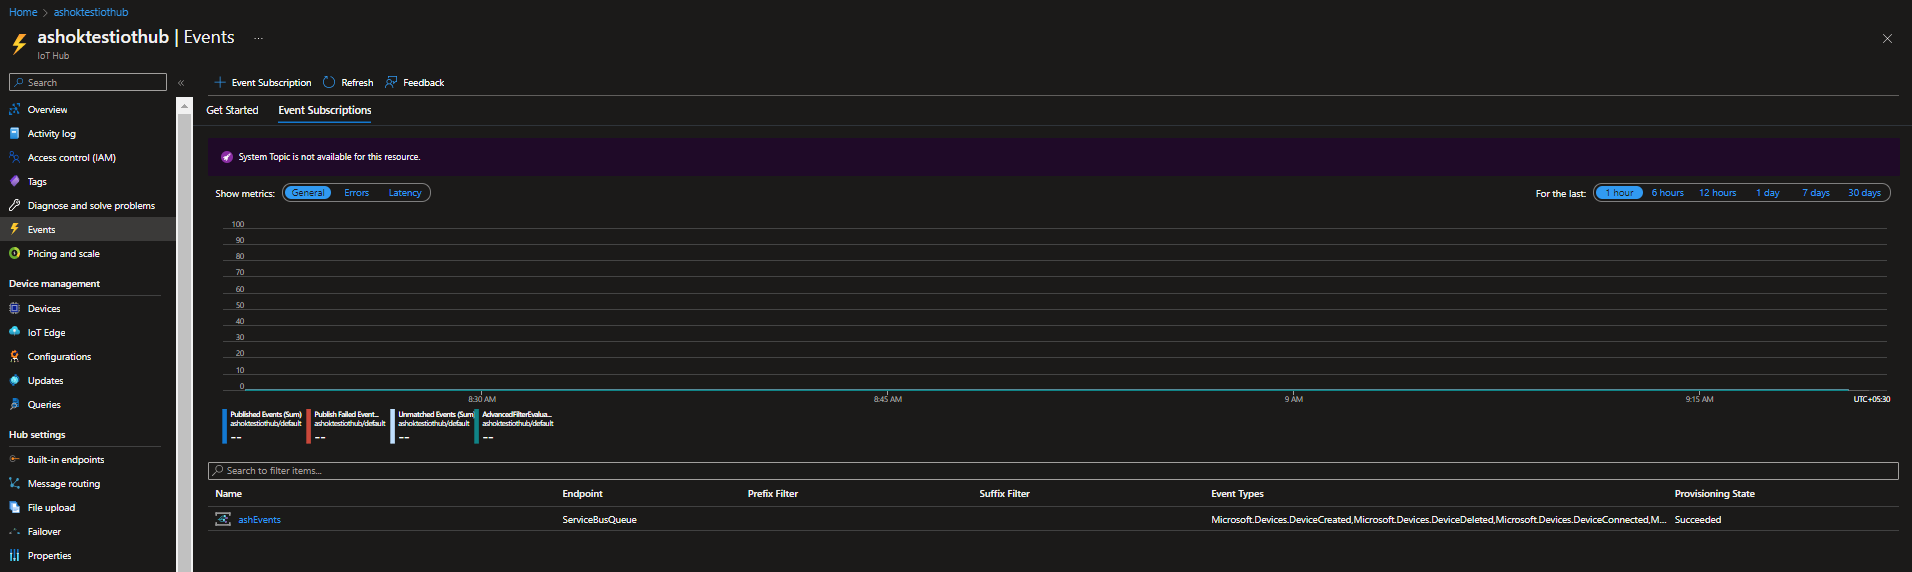Screen dimensions: 1912x572
Task: Click the System Topic notice rocket icon
Action: point(227,157)
